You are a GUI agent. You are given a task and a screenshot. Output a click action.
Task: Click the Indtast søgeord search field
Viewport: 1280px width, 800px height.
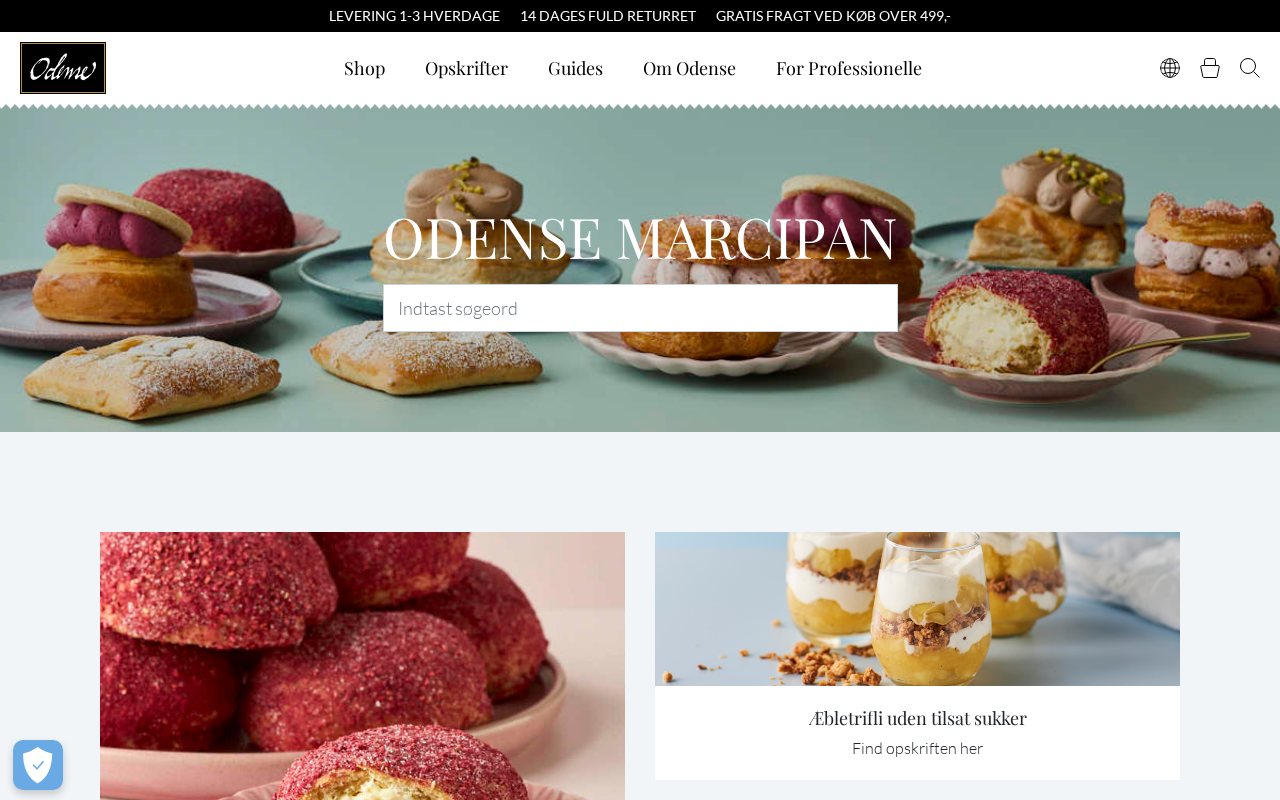[640, 308]
